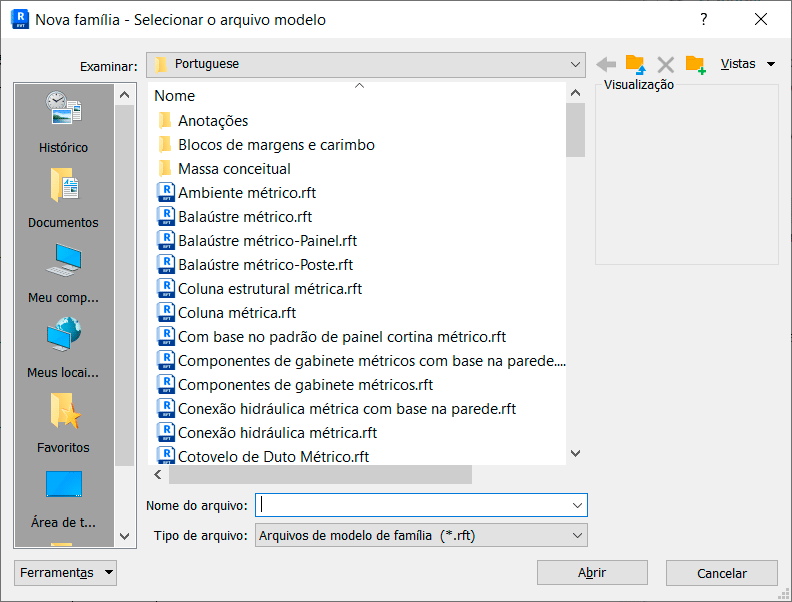Screen dimensions: 792x602
Task: Select Meus locais de rede sidebar icon
Action: [x=63, y=347]
